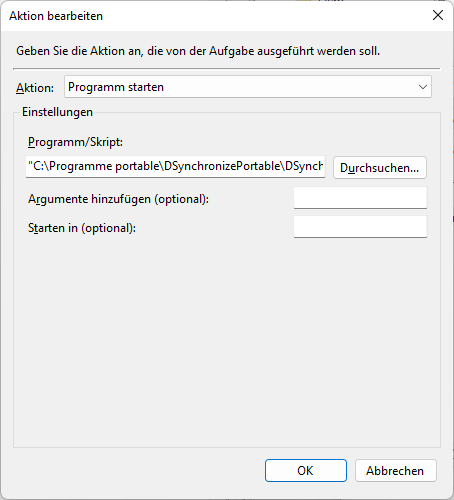The image size is (454, 500).
Task: Click the 'Aktion bearbeiten' window title
Action: coord(56,16)
